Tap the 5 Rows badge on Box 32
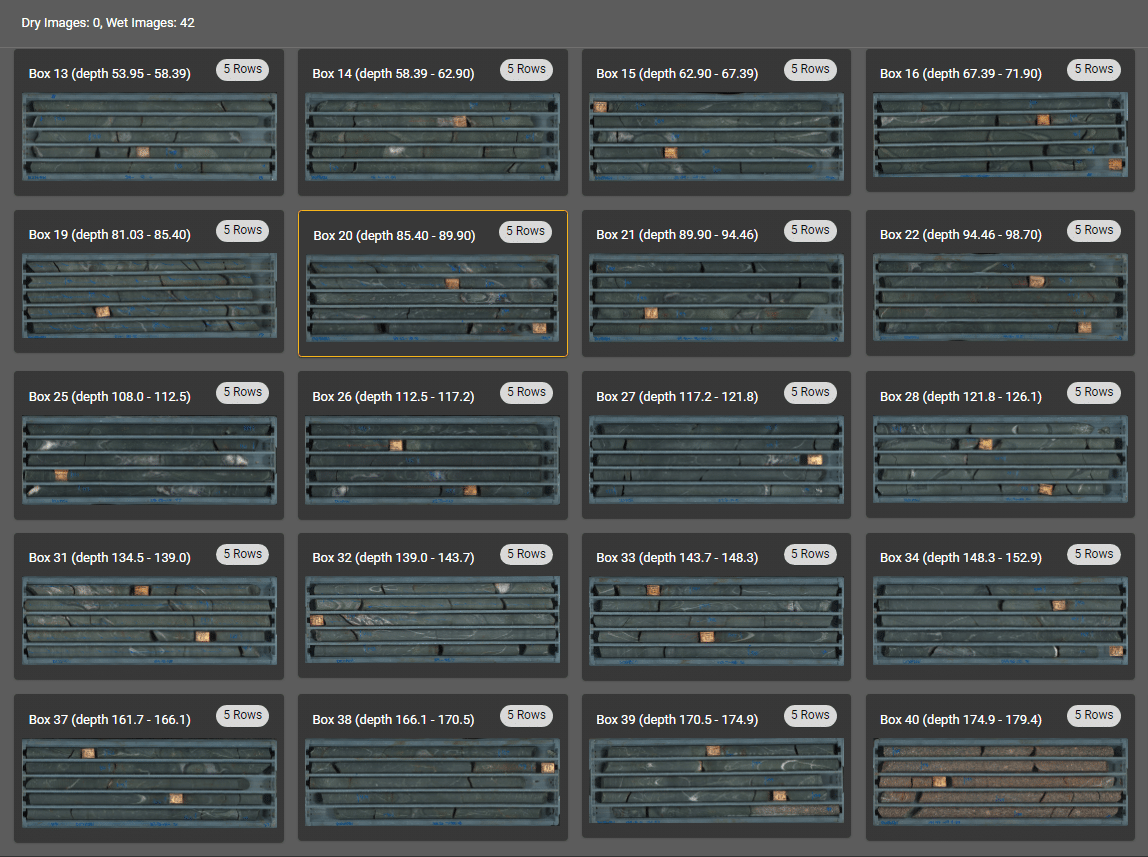The width and height of the screenshot is (1148, 857). coord(526,554)
